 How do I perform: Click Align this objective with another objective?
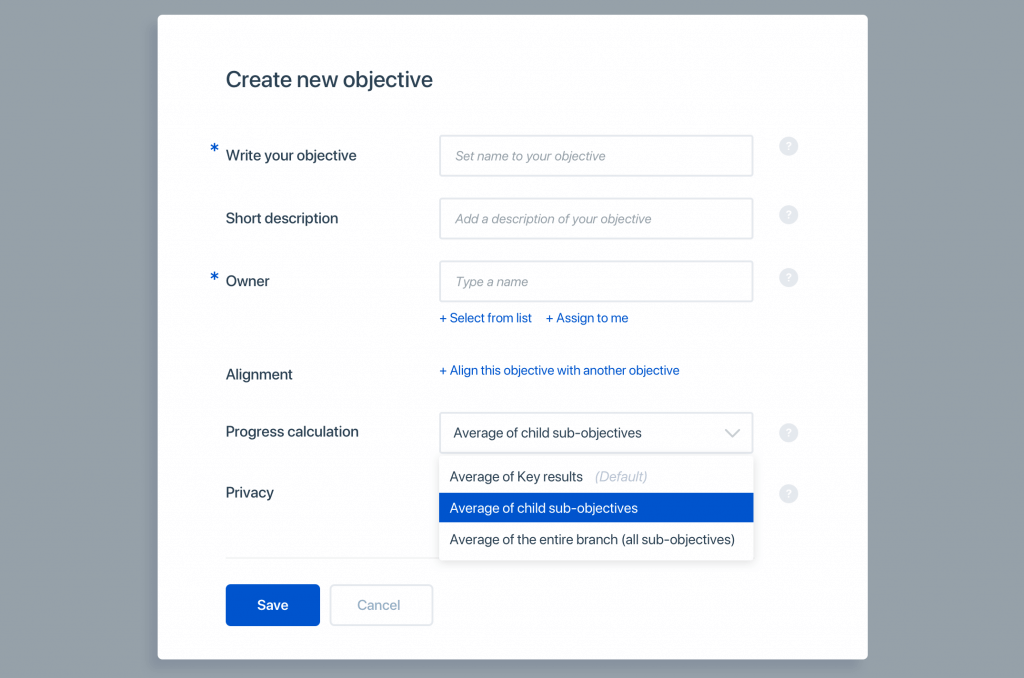click(x=559, y=370)
